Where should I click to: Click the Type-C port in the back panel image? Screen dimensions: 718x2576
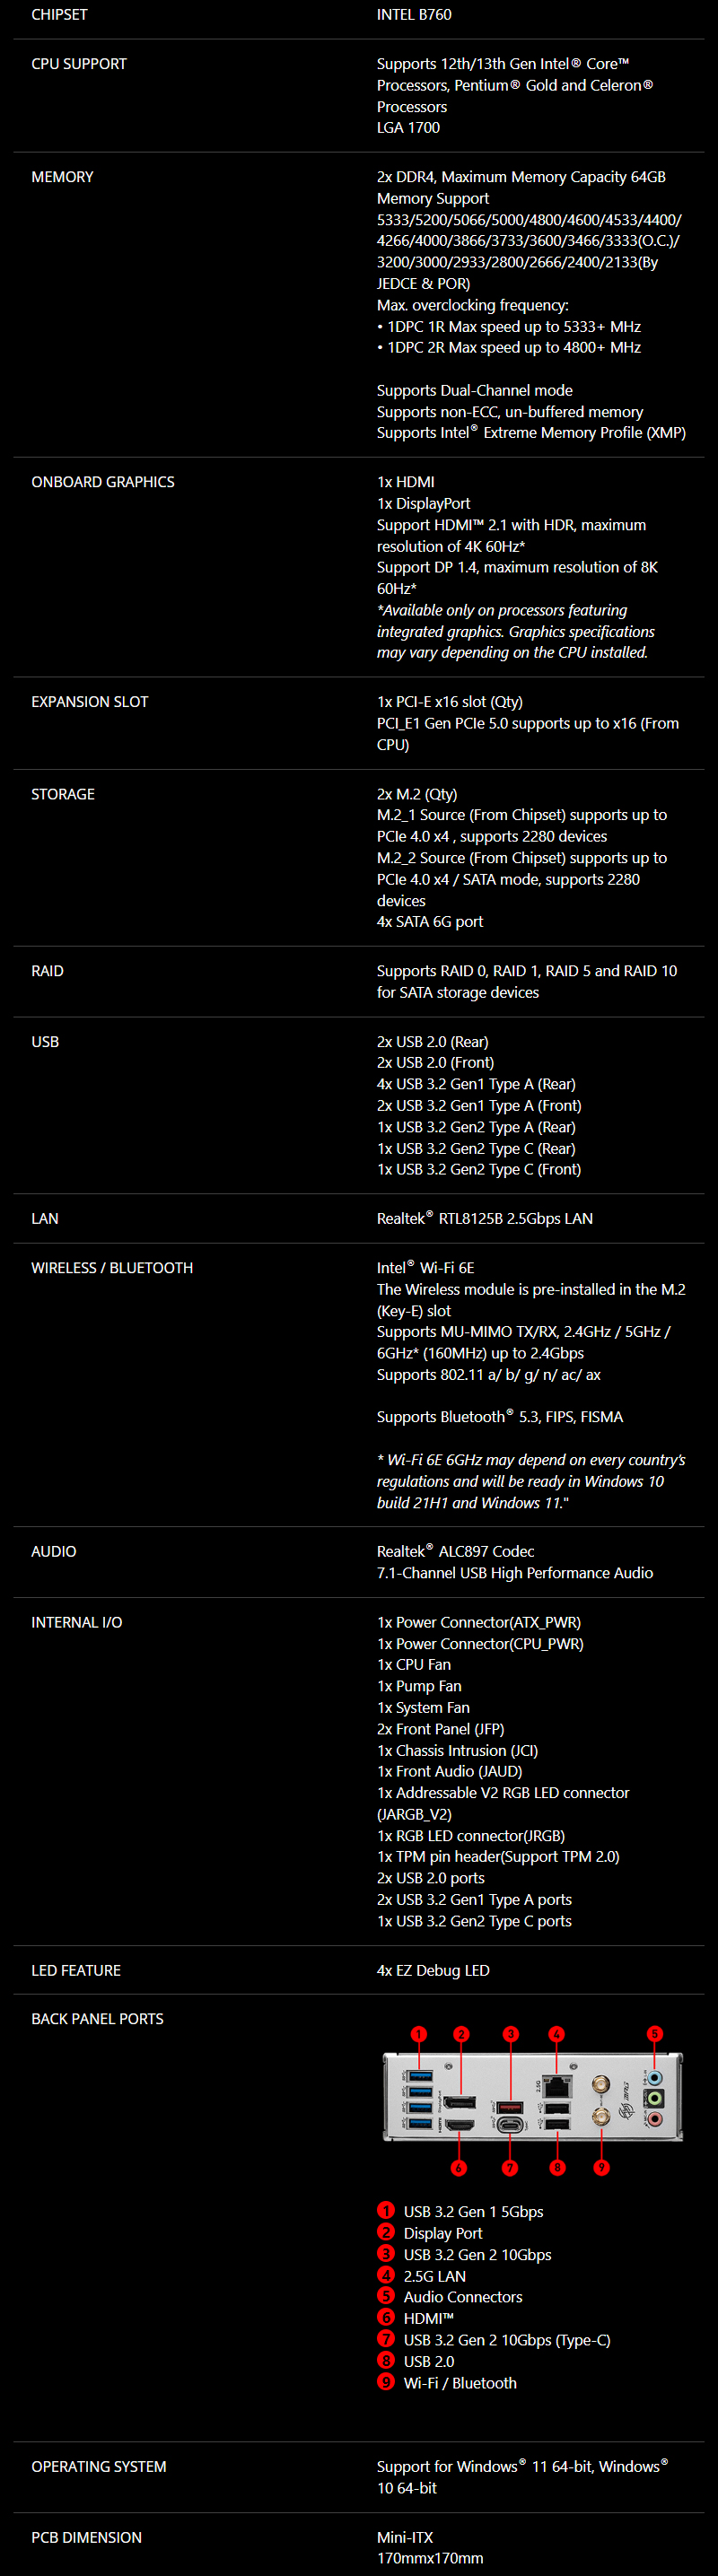click(510, 2125)
